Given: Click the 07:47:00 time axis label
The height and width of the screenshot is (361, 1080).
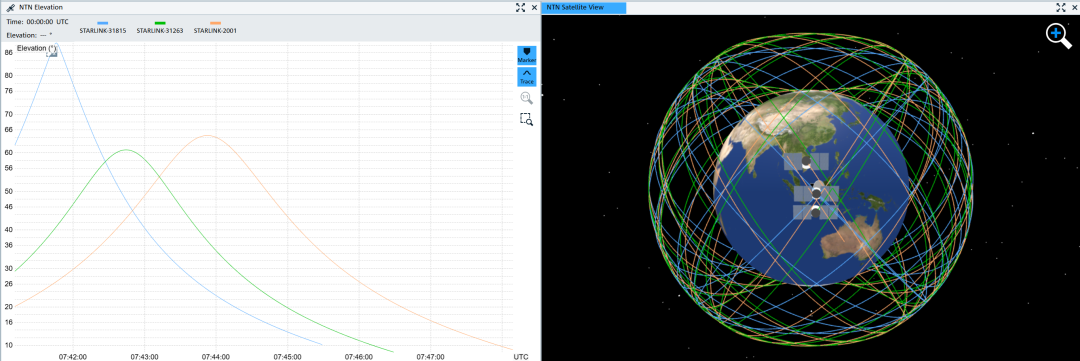Looking at the screenshot, I should pos(430,357).
